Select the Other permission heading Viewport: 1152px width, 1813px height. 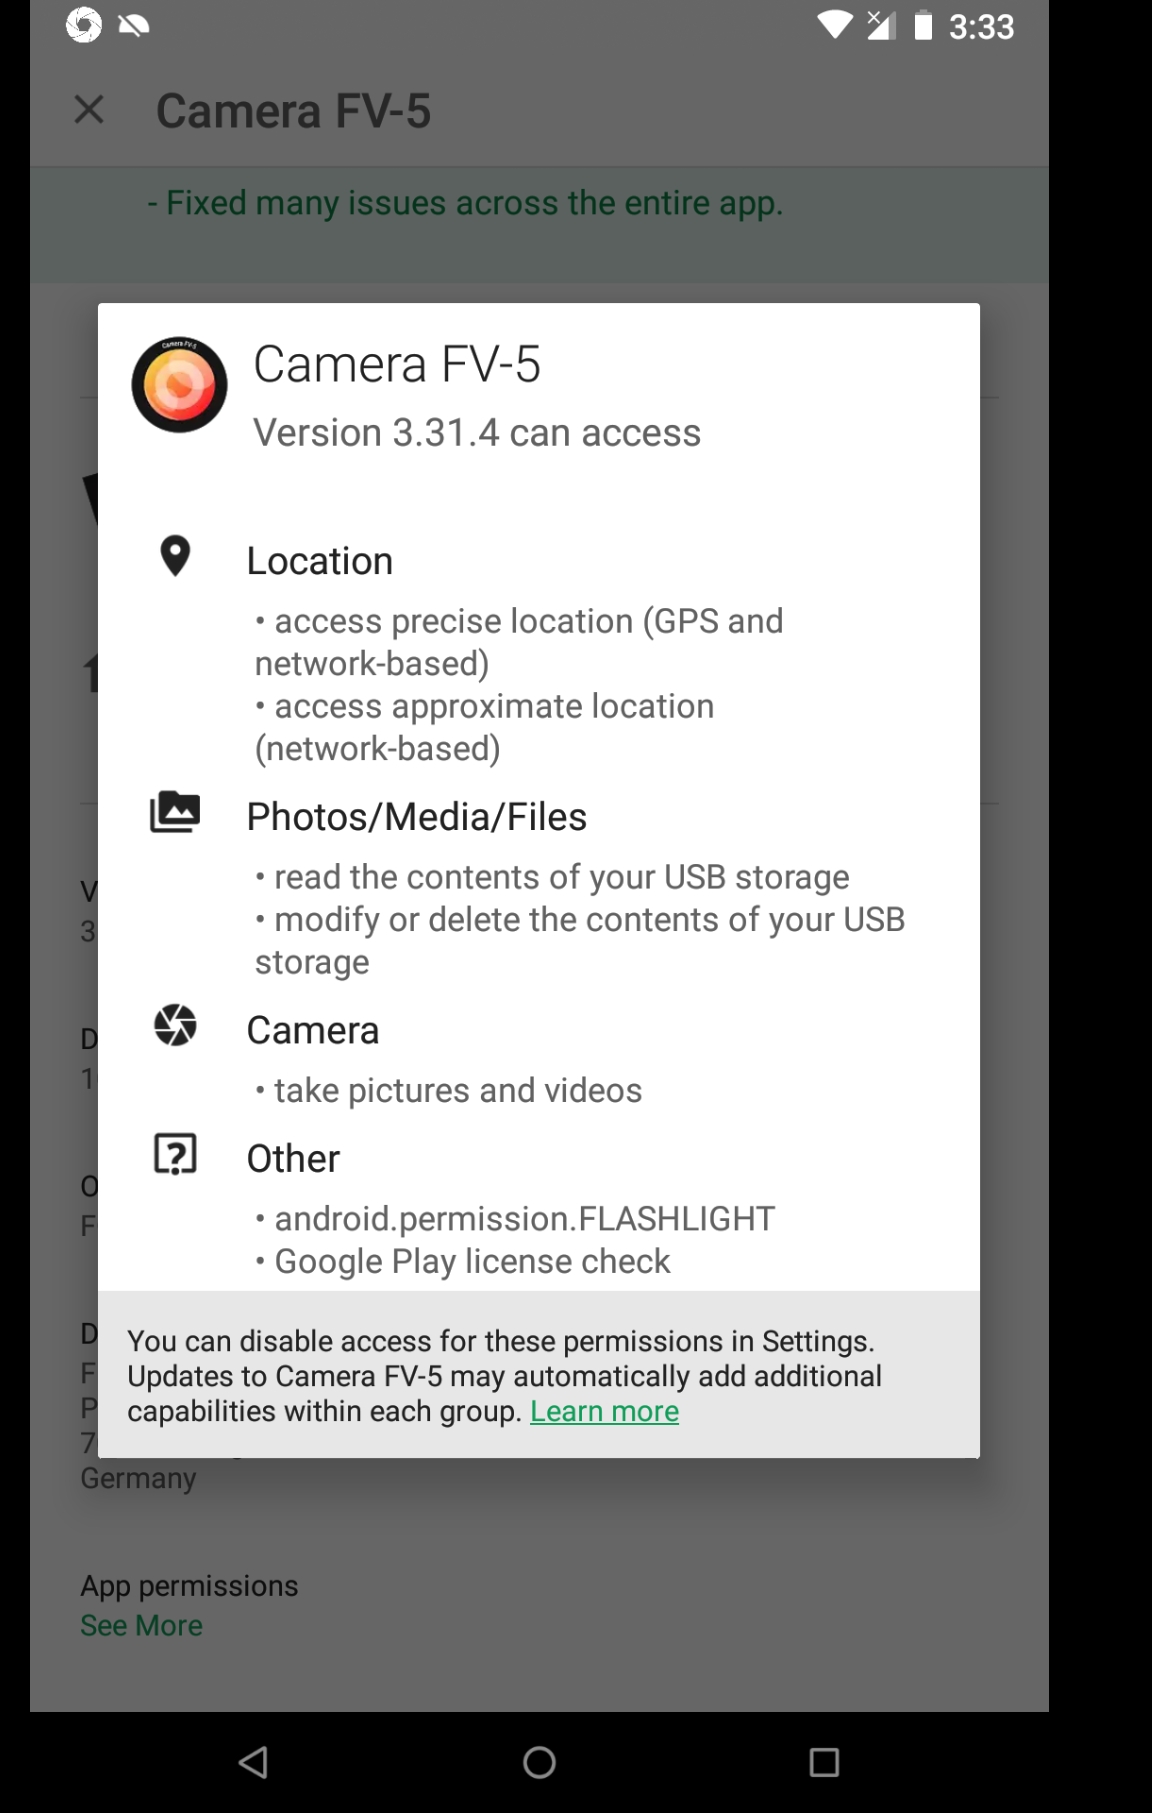pos(293,1158)
